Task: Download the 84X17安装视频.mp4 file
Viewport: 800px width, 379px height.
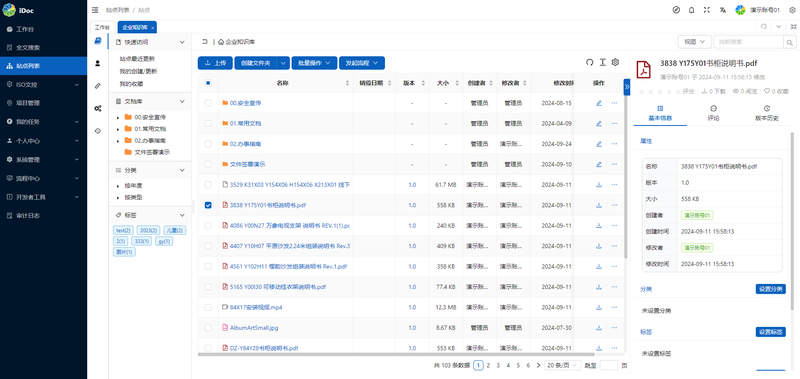Action: [x=599, y=307]
